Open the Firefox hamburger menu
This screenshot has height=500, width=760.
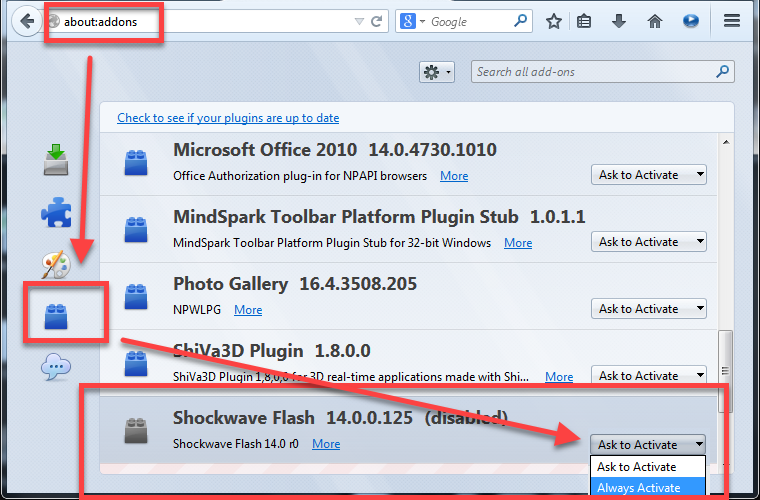[731, 21]
